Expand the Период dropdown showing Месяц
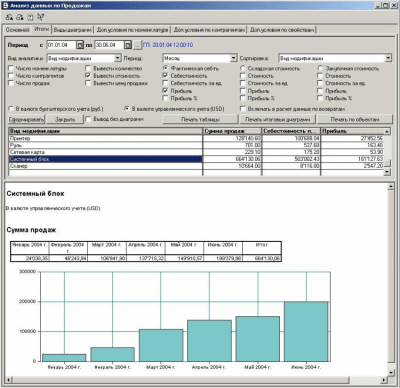The image size is (400, 388). pyautogui.click(x=234, y=58)
